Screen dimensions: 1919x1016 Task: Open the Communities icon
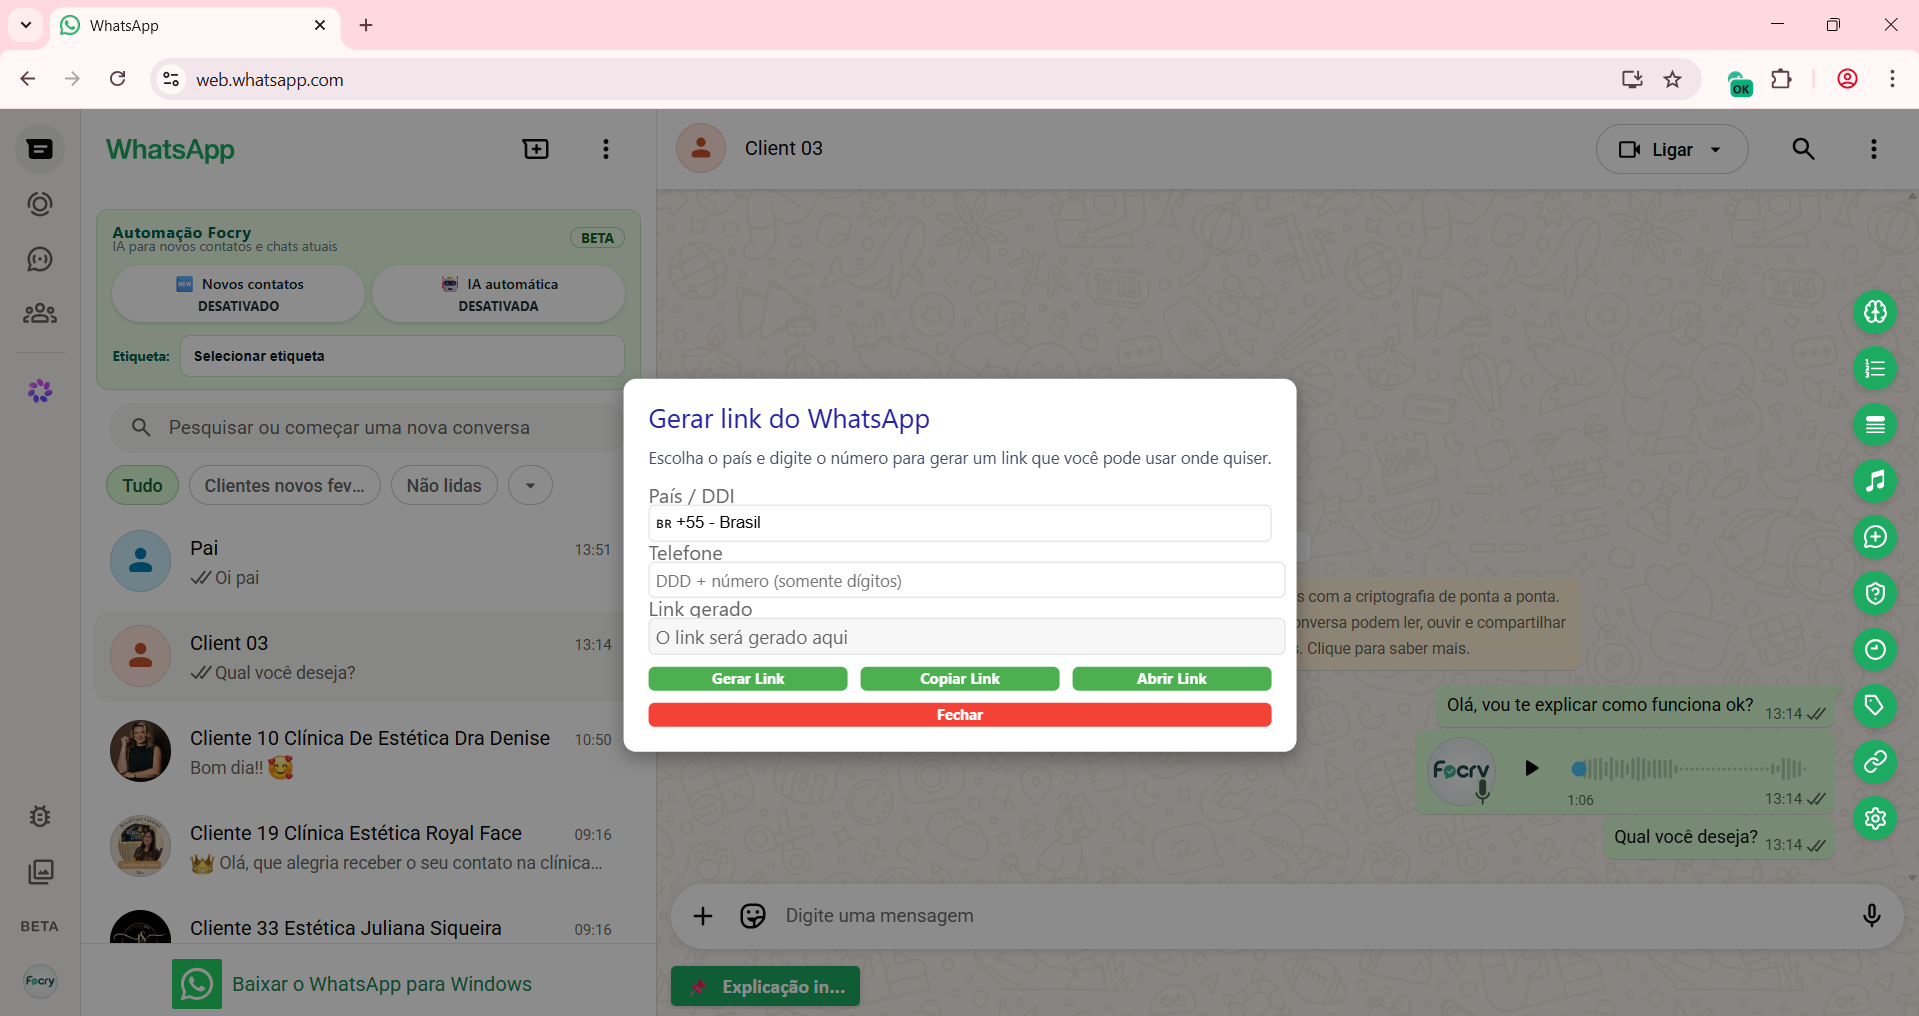40,313
